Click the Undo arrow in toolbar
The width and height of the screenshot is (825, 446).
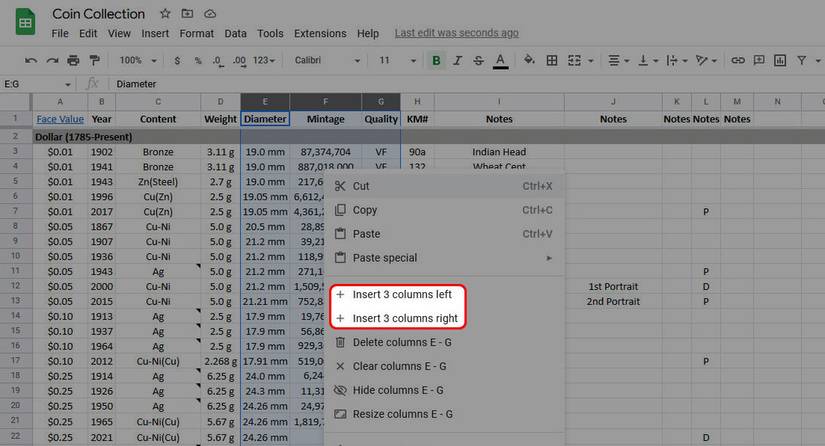coord(31,61)
